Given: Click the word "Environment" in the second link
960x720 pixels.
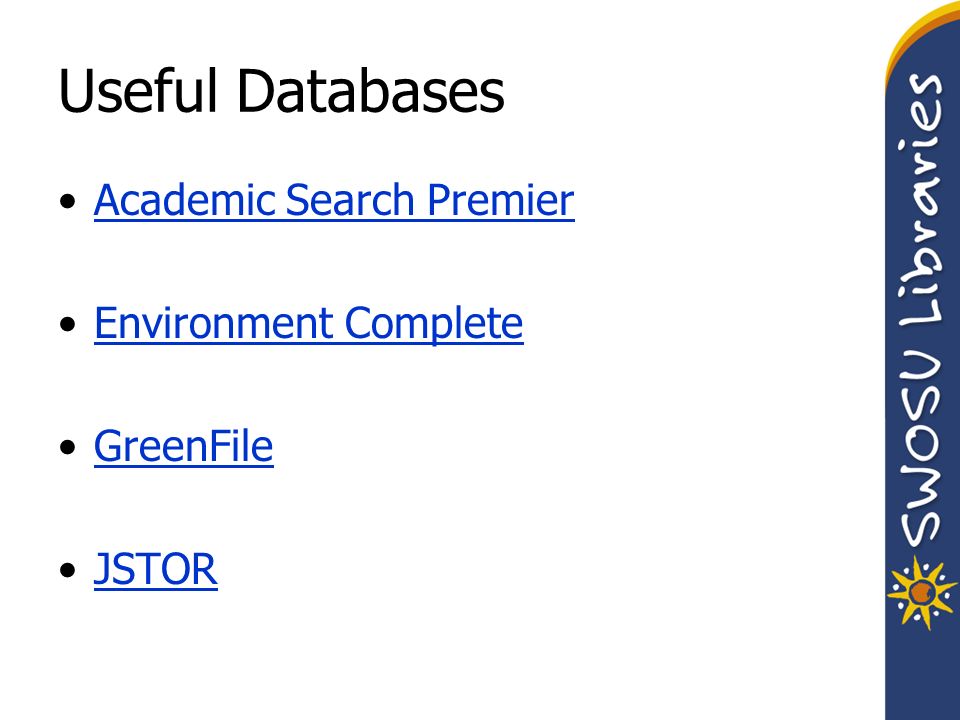Looking at the screenshot, I should 214,323.
